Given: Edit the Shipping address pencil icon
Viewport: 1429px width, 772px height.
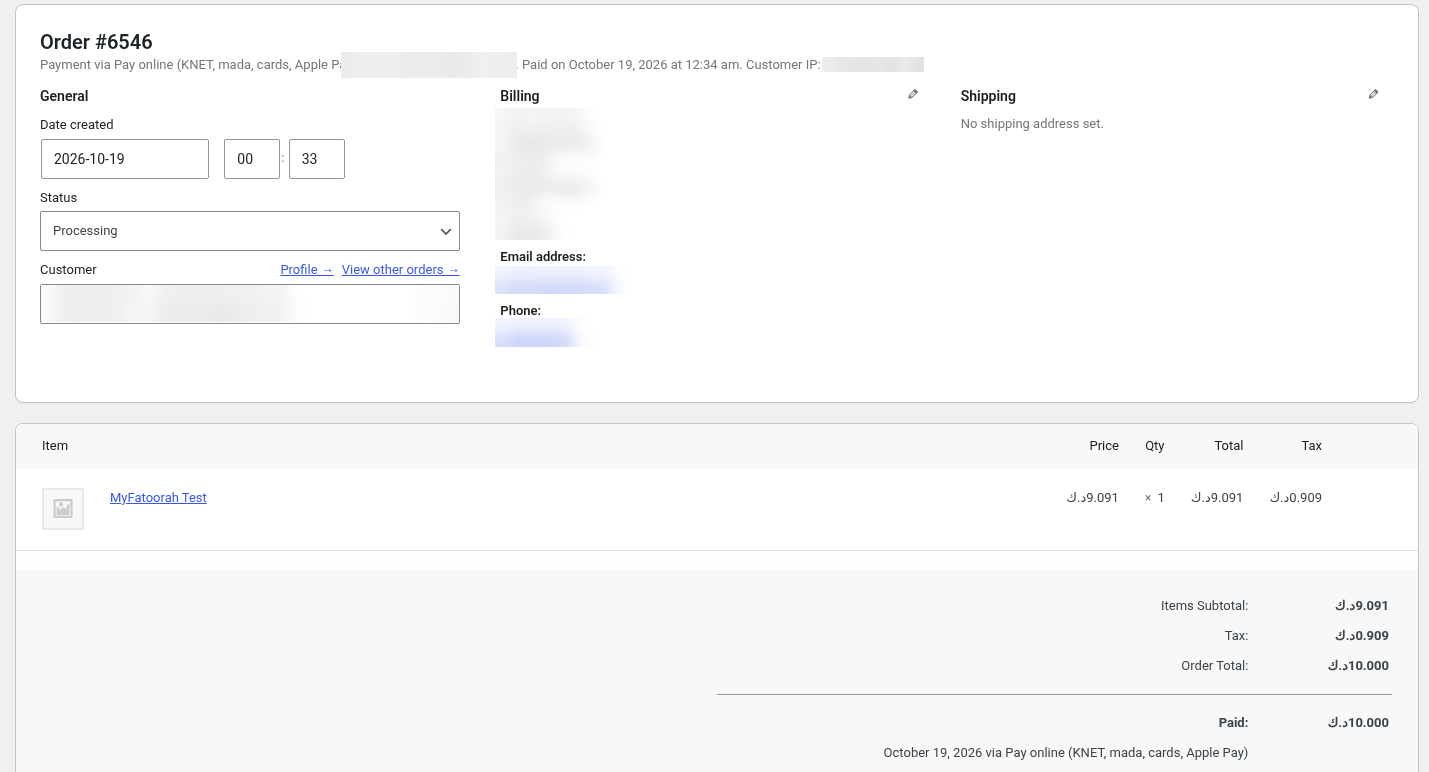Looking at the screenshot, I should tap(1373, 94).
